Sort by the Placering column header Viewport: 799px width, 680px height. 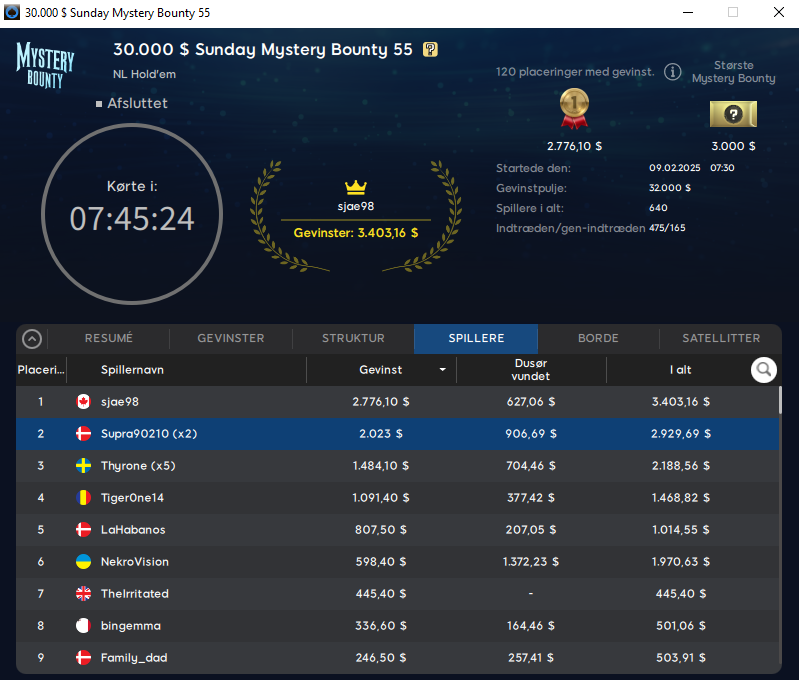point(41,370)
